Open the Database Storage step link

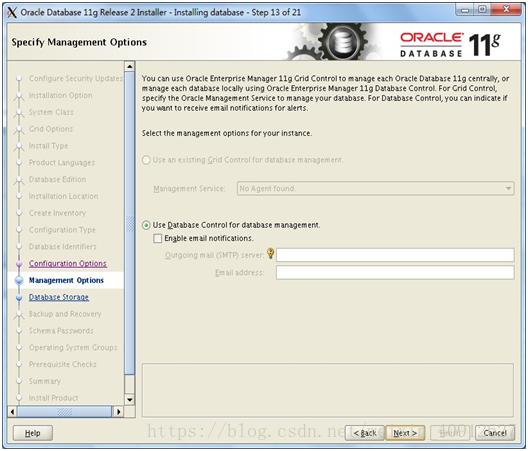coord(59,297)
